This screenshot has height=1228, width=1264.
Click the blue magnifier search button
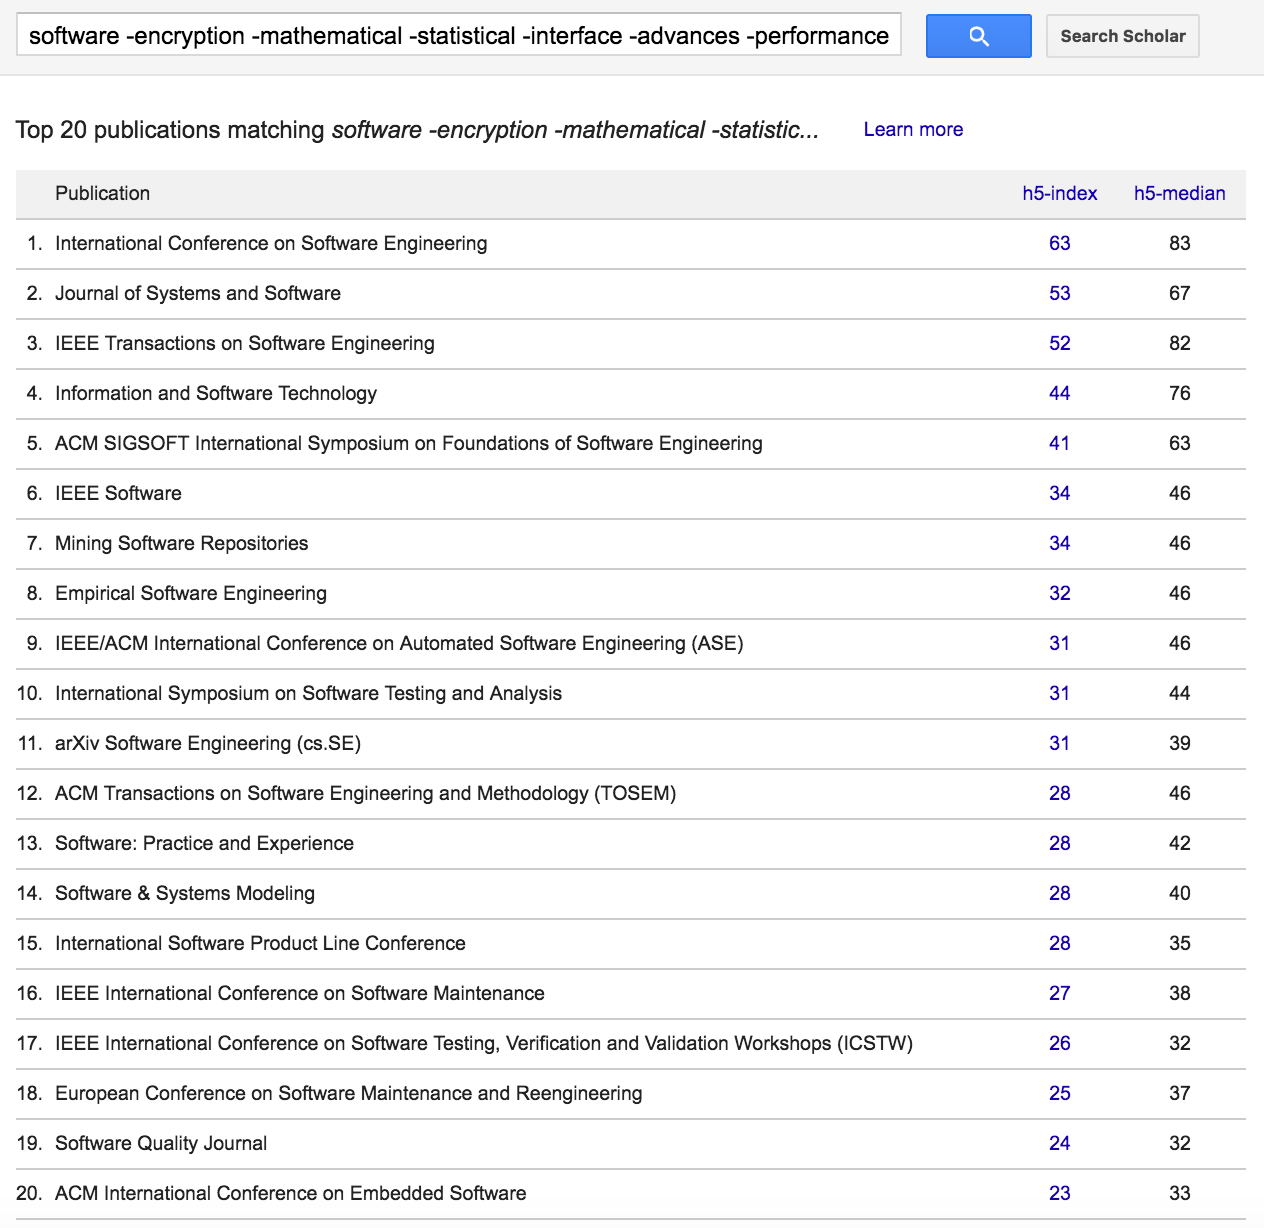click(x=978, y=36)
